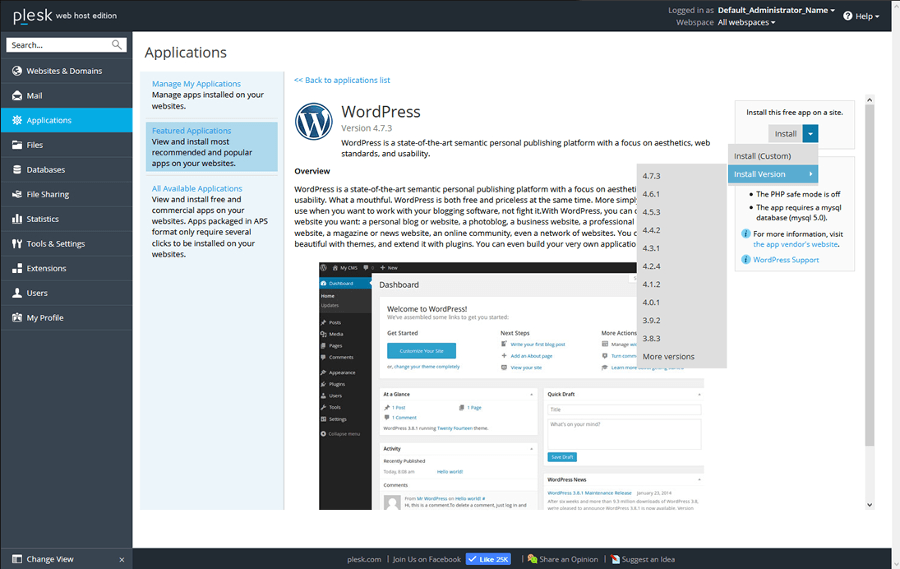The image size is (900, 569).
Task: Select More versions in version list
Action: 668,357
